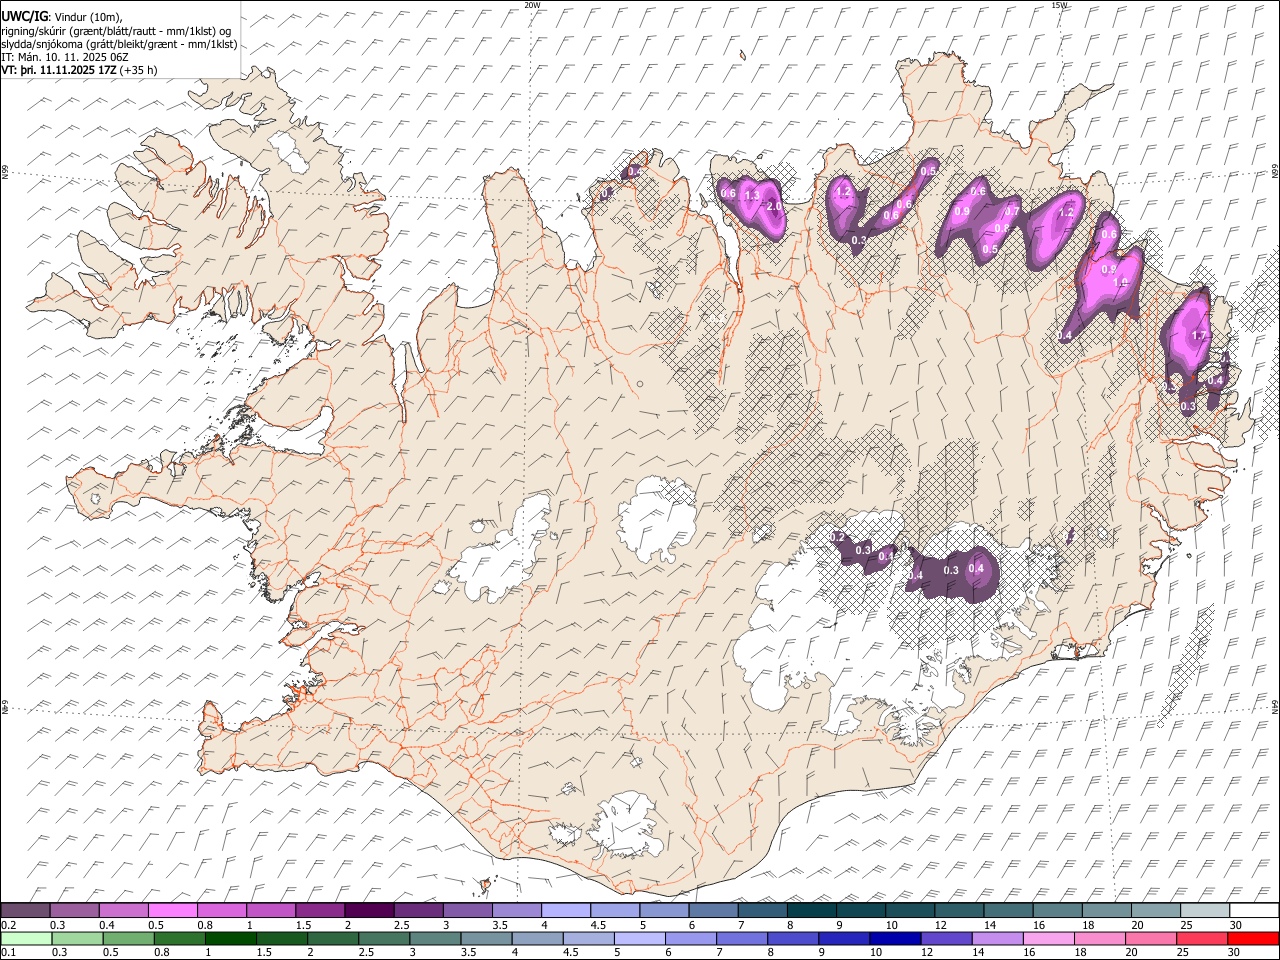Click the '20W' longitude label

click(x=532, y=5)
